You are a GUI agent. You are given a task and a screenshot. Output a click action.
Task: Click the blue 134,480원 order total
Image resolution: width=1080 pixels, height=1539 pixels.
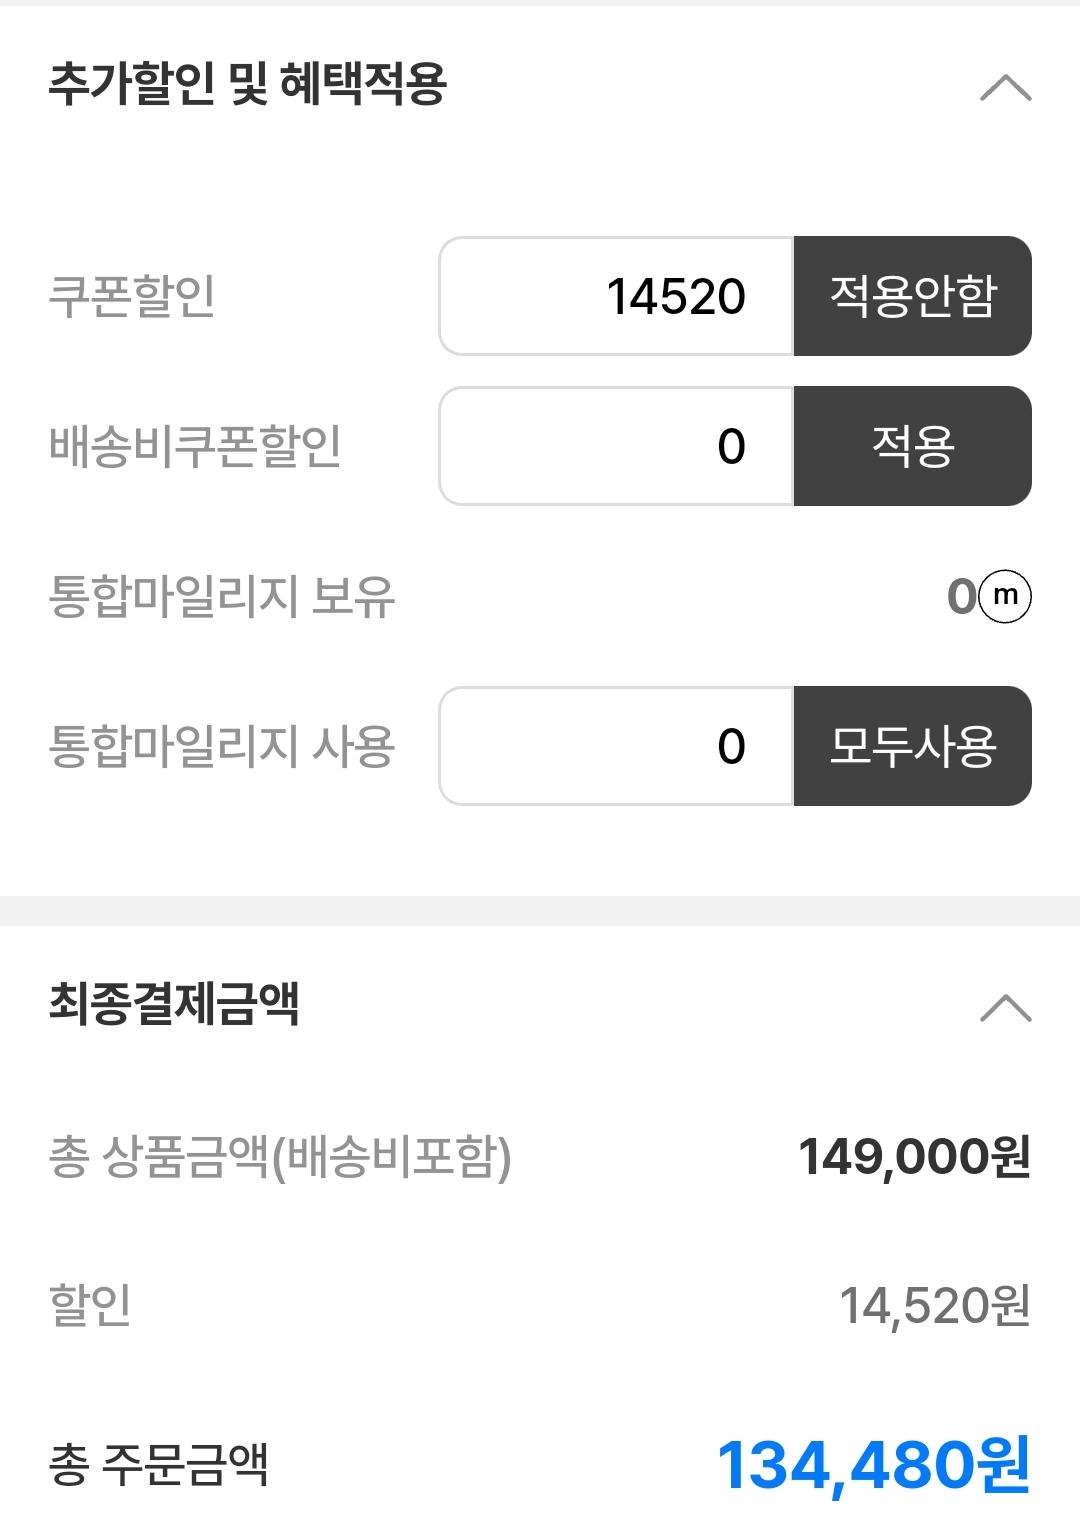coord(873,1465)
